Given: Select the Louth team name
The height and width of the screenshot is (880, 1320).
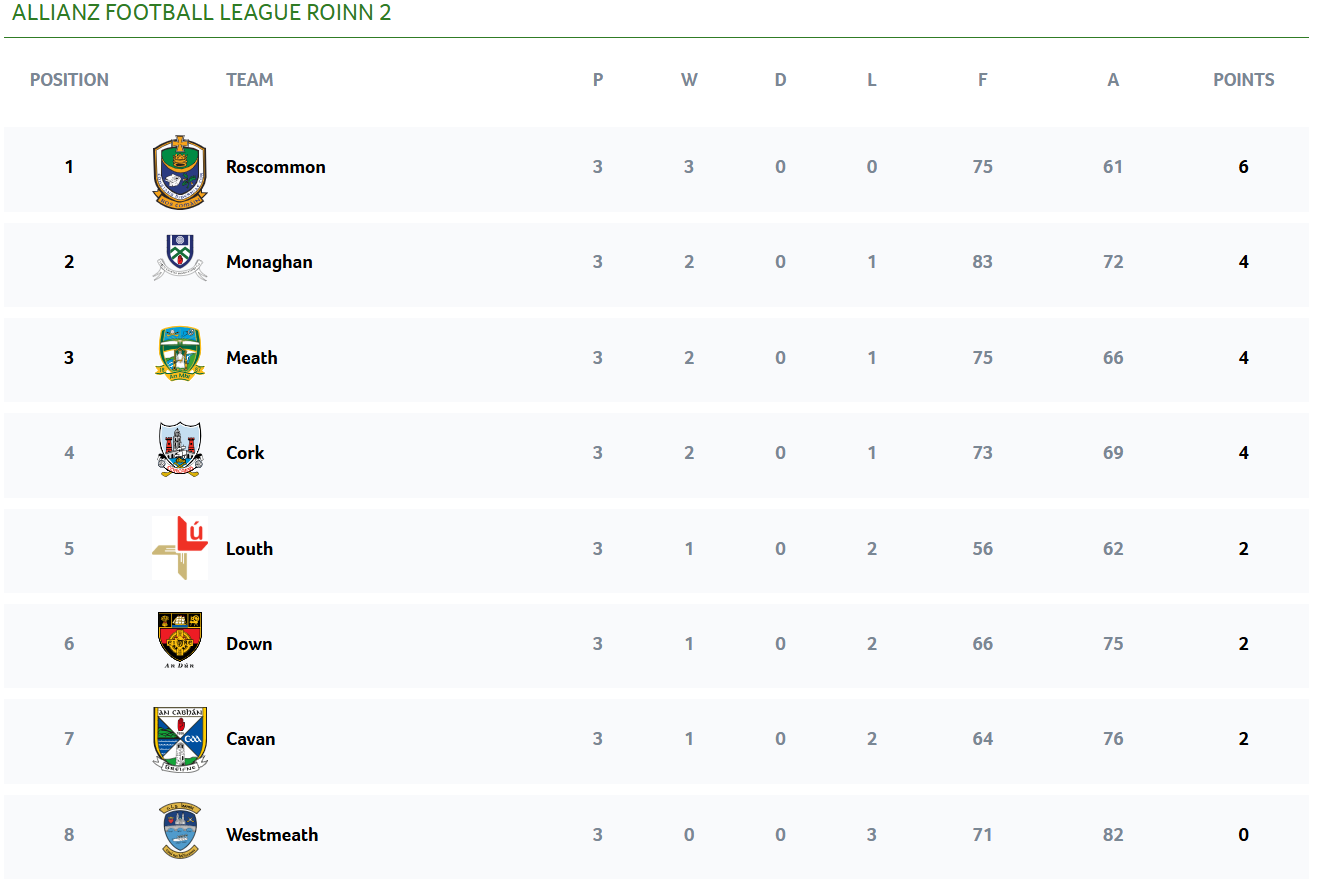Looking at the screenshot, I should pyautogui.click(x=249, y=549).
